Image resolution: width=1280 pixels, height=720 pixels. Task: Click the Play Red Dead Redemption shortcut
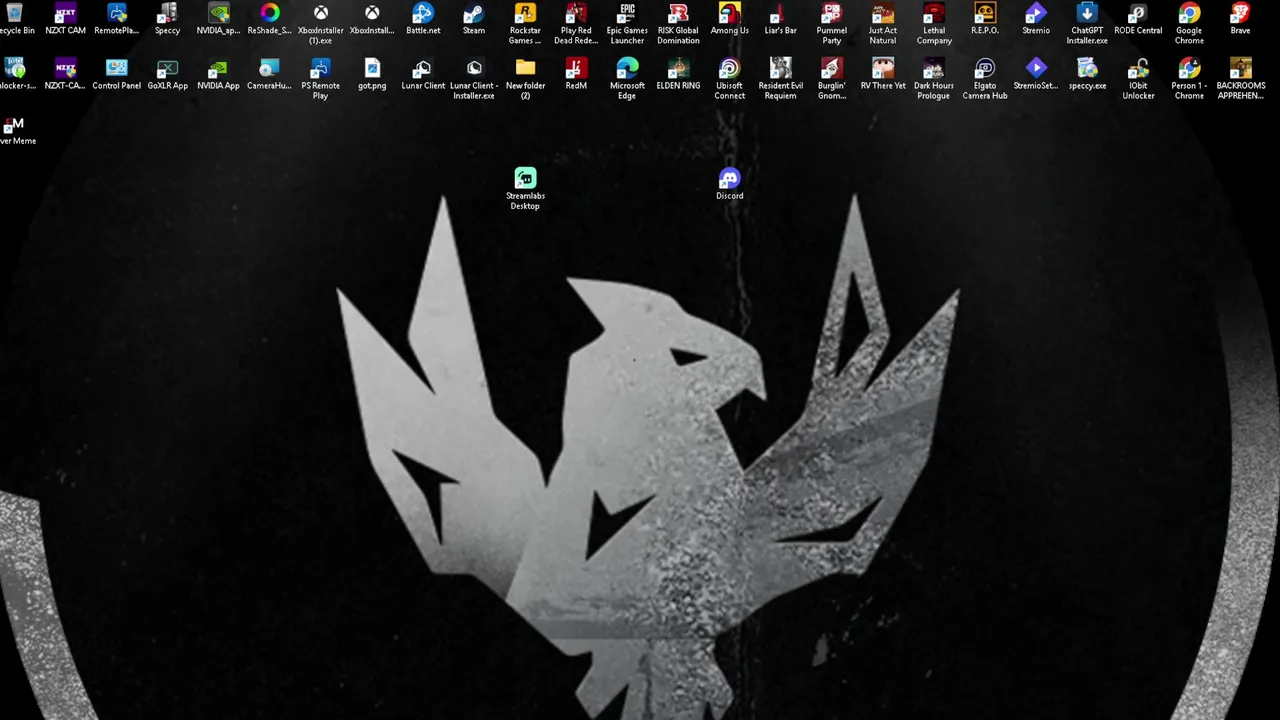click(576, 13)
